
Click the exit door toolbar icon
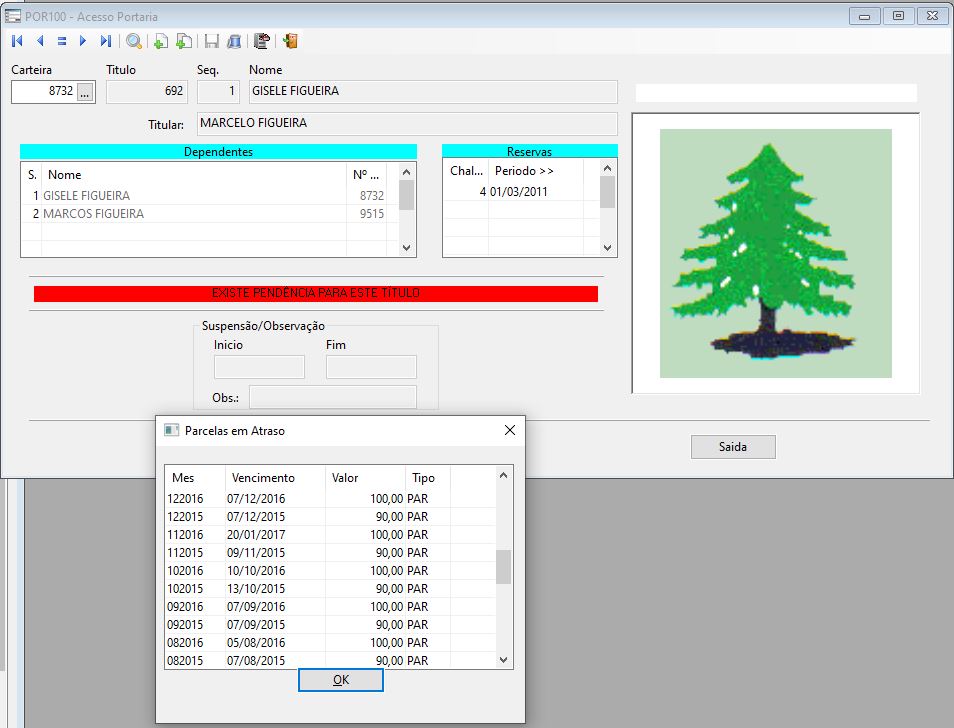coord(290,41)
